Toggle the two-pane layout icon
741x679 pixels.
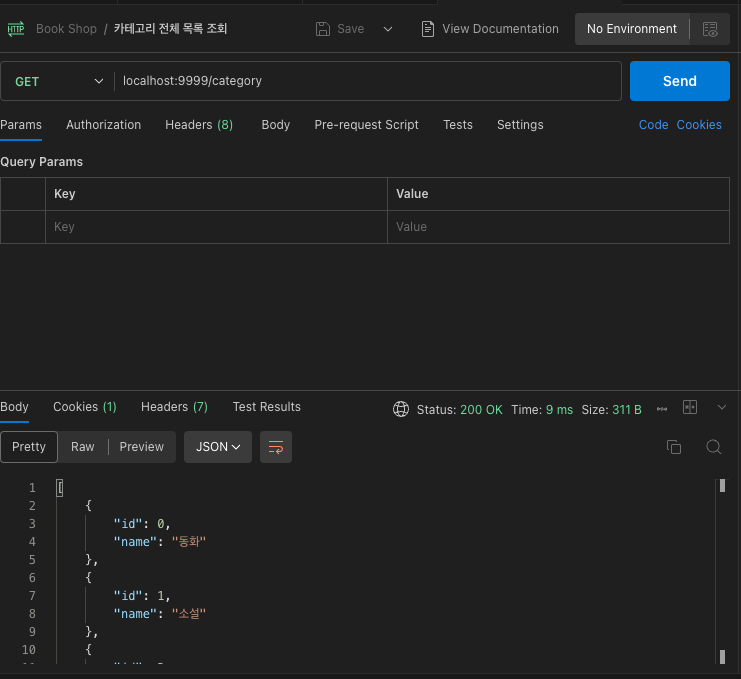[x=690, y=407]
